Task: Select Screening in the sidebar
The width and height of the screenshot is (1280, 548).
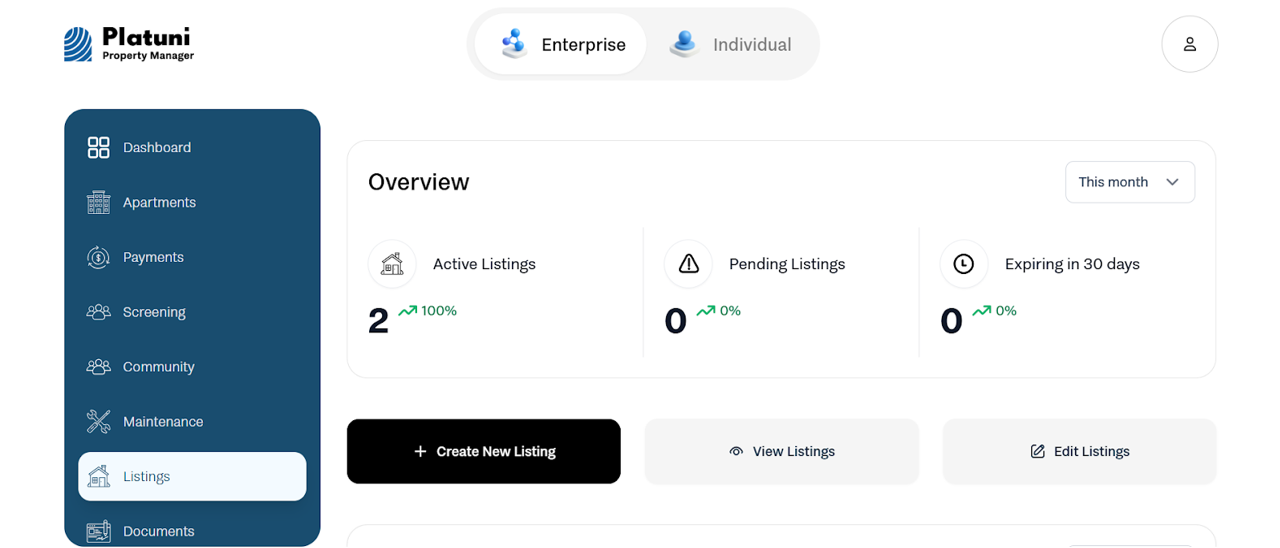Action: click(x=192, y=312)
